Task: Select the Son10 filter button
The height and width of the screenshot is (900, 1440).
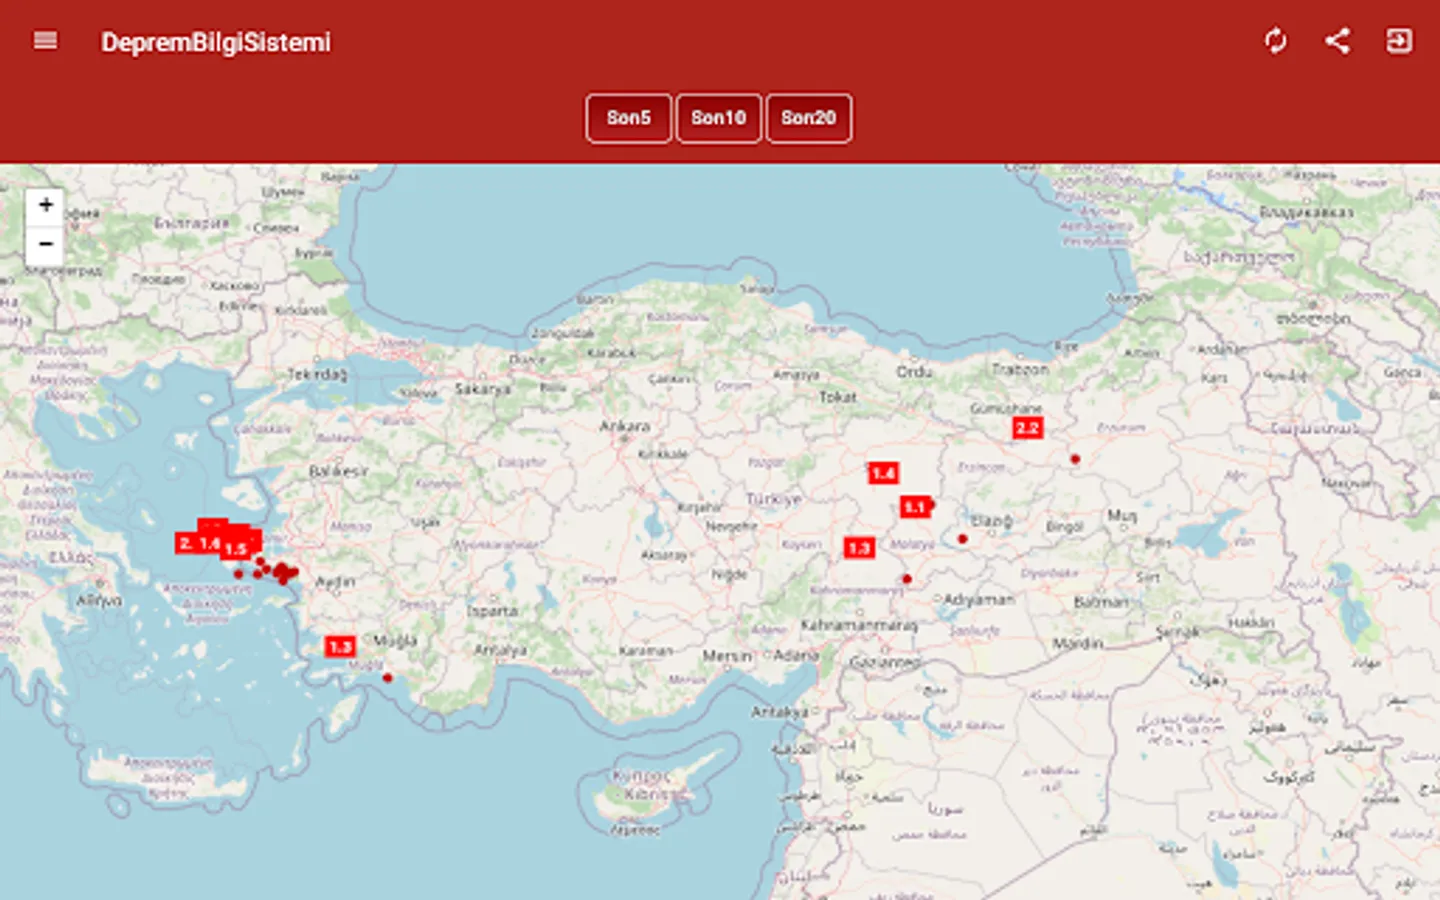Action: click(x=719, y=118)
